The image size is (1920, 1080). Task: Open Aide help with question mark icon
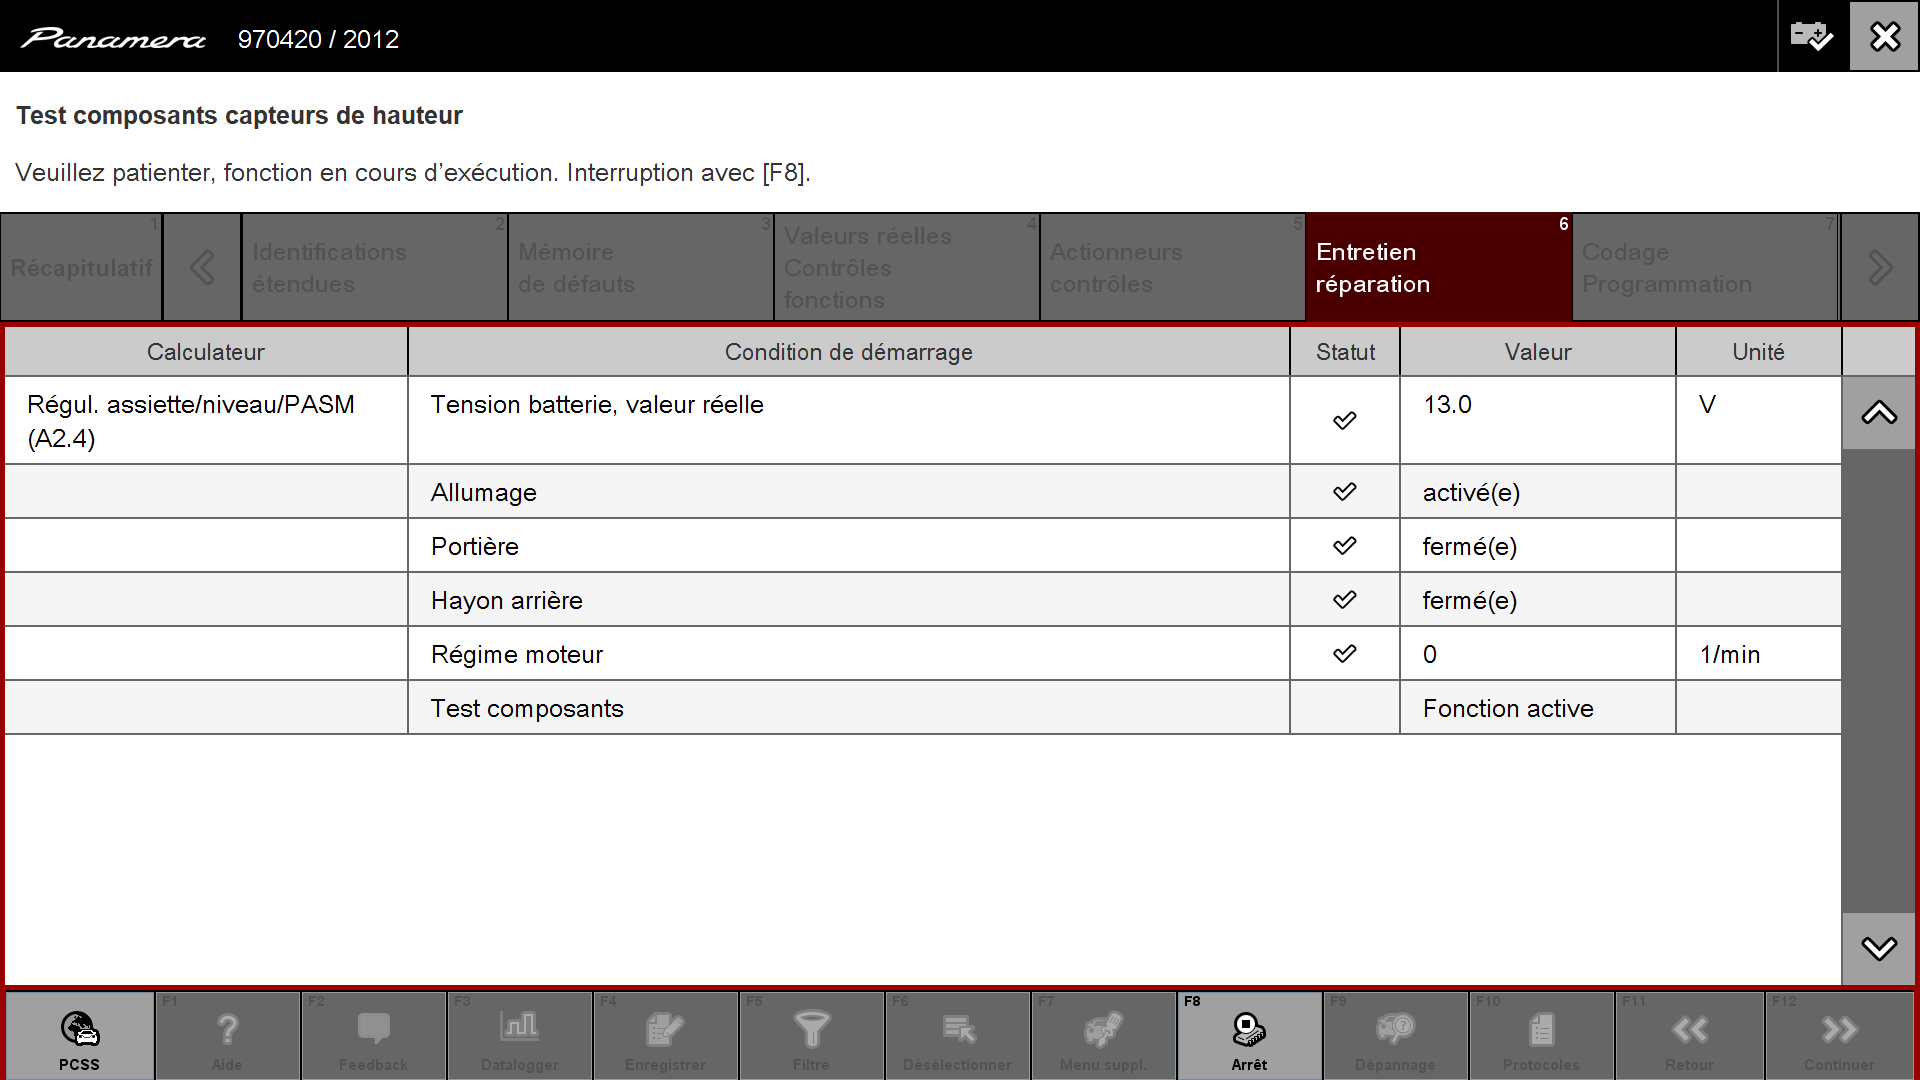point(227,1036)
